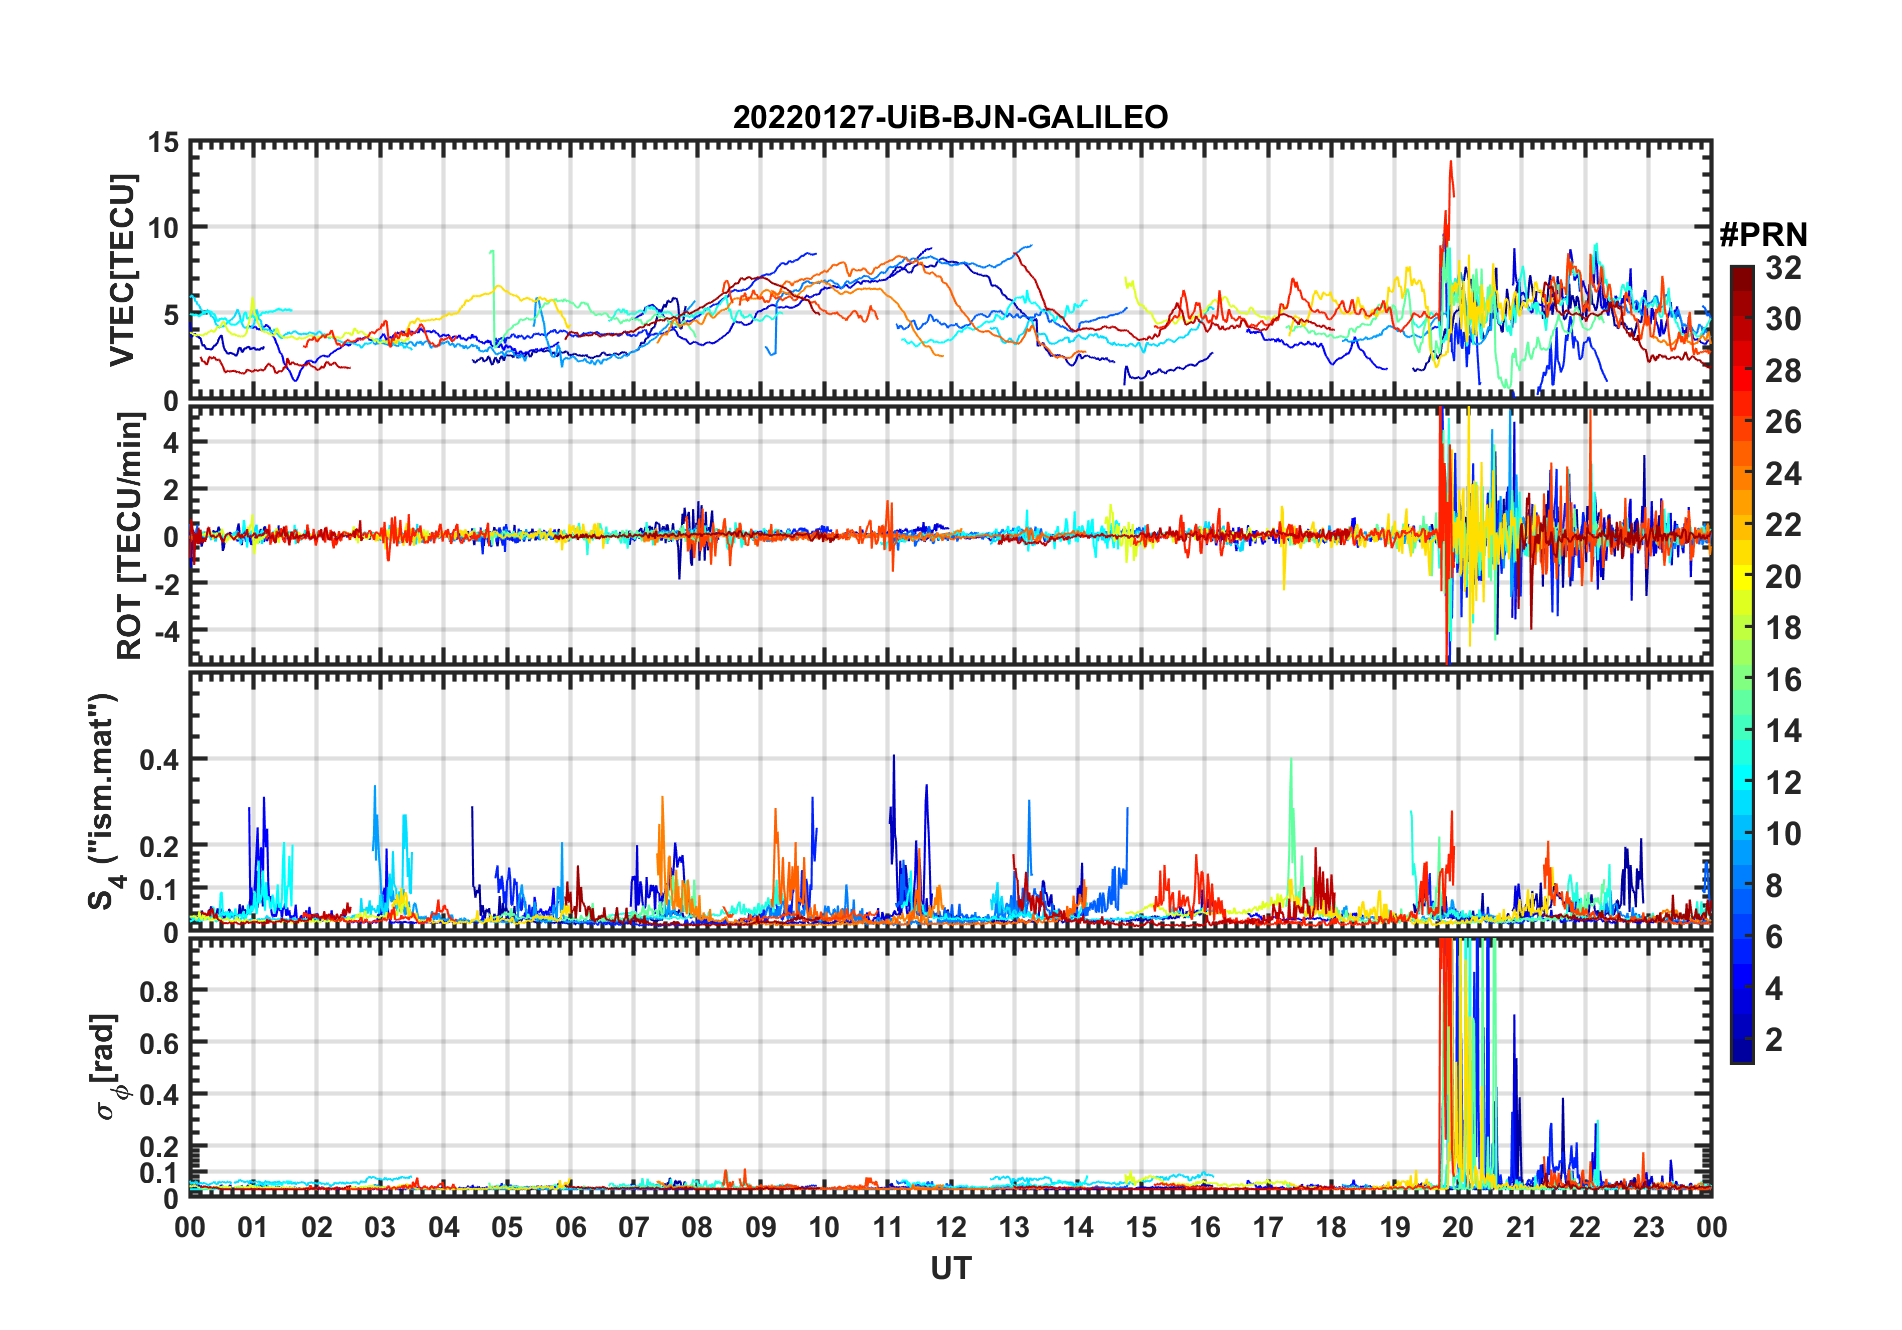
Task: Select colorbar tick label 6
Action: tap(1774, 937)
